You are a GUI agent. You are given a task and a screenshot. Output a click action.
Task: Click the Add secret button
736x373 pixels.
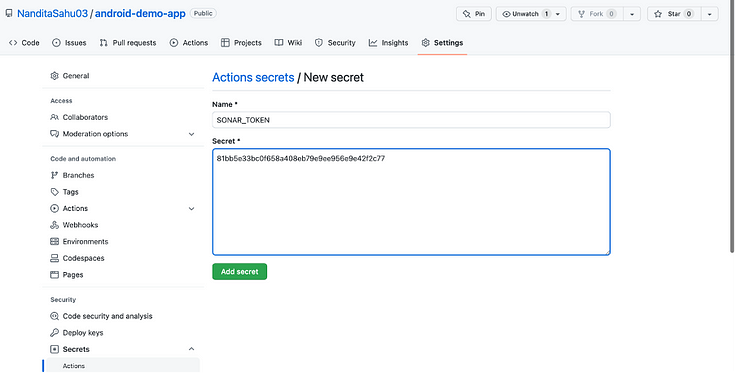239,272
